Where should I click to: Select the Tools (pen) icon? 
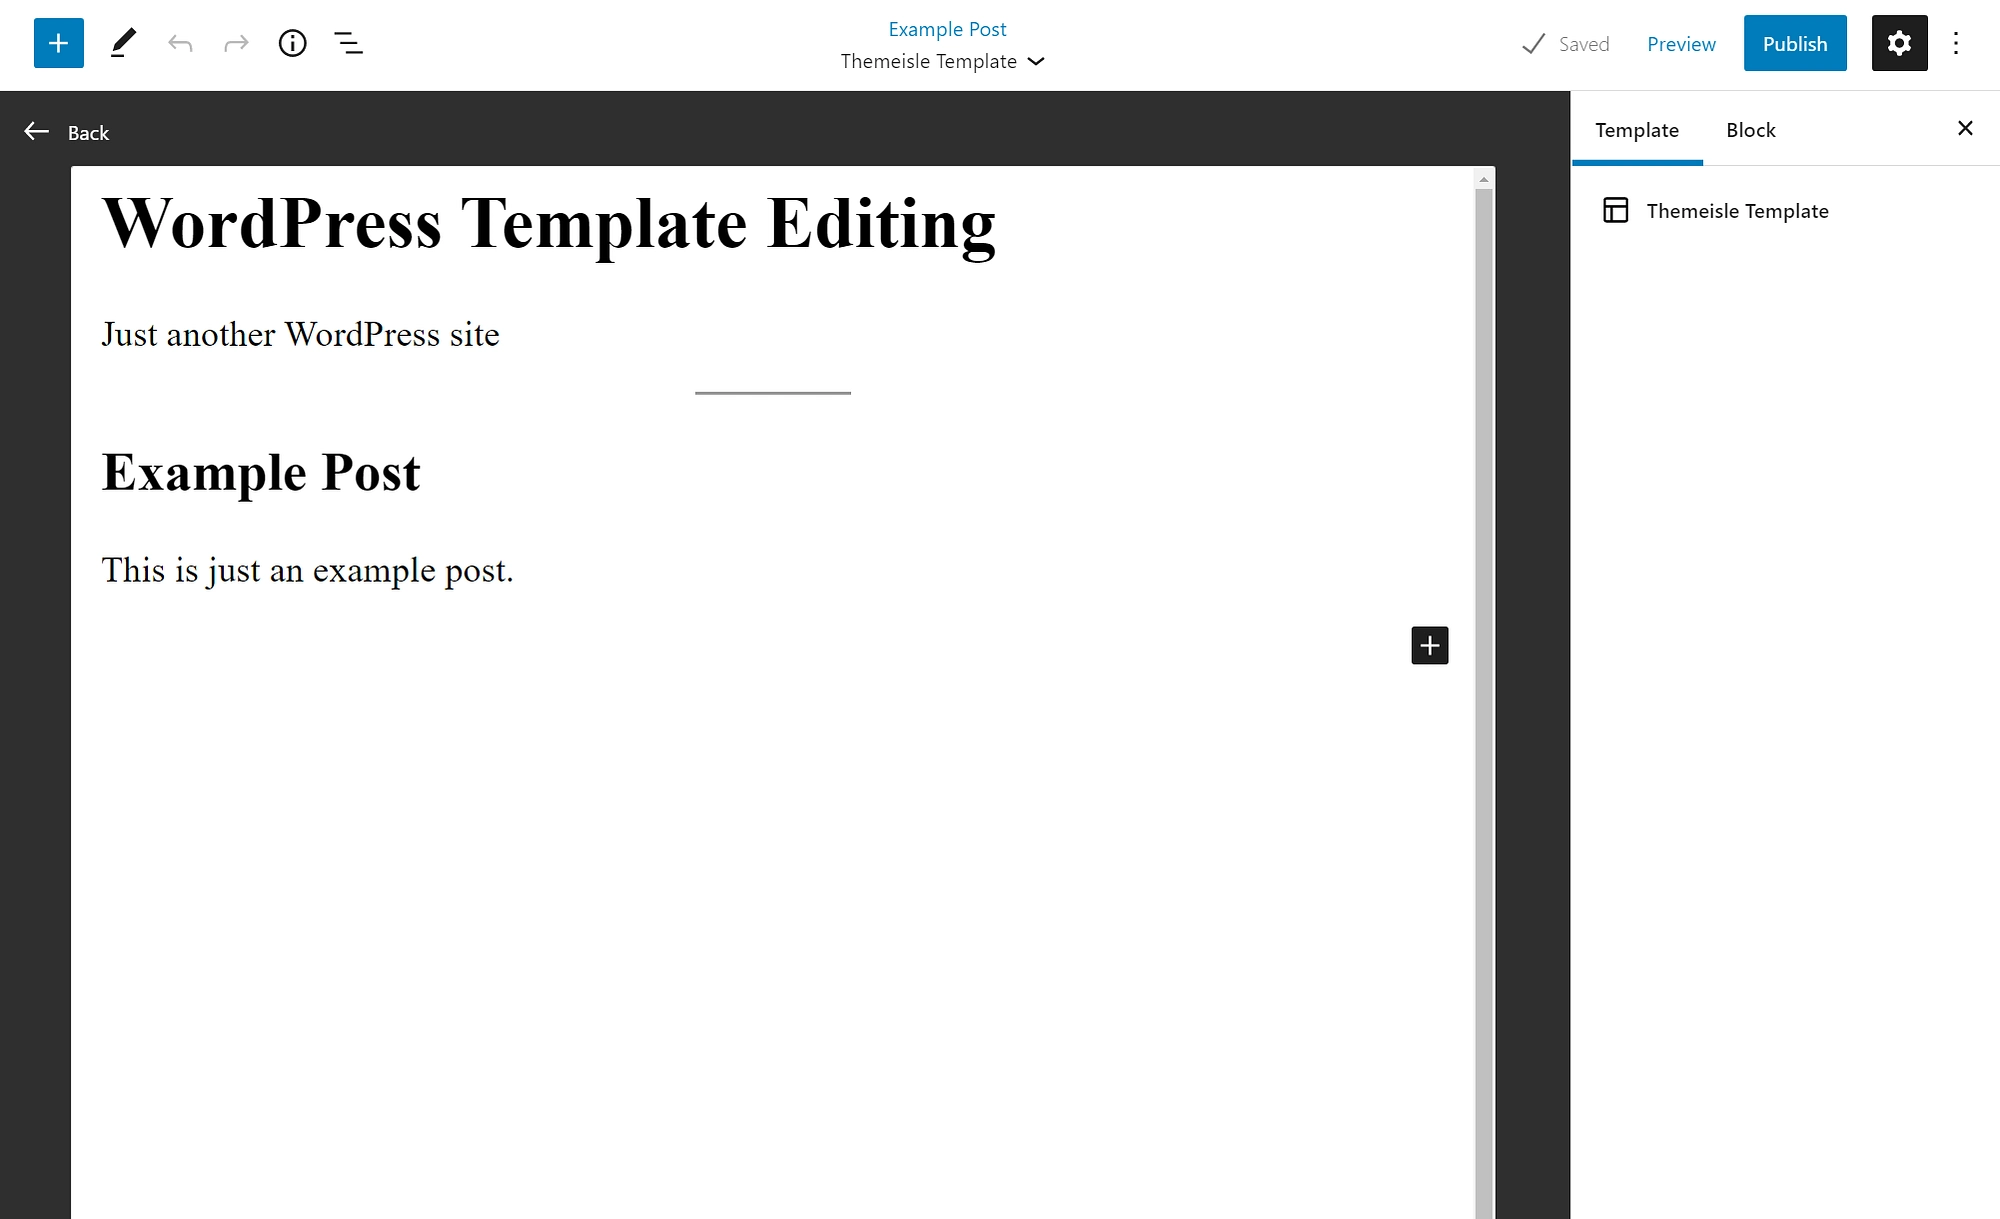click(121, 43)
